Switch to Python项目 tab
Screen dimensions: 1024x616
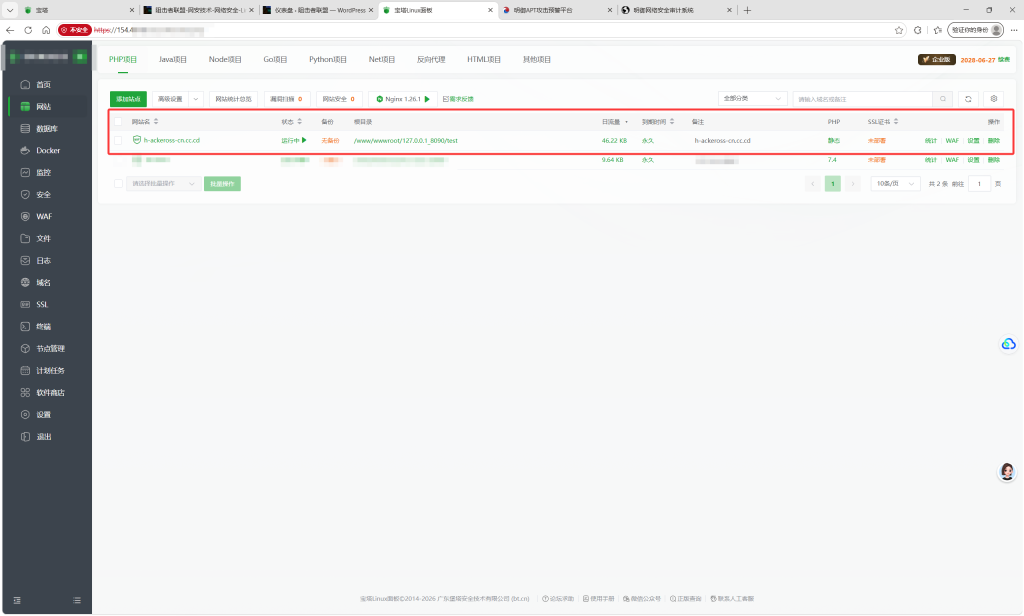328,59
